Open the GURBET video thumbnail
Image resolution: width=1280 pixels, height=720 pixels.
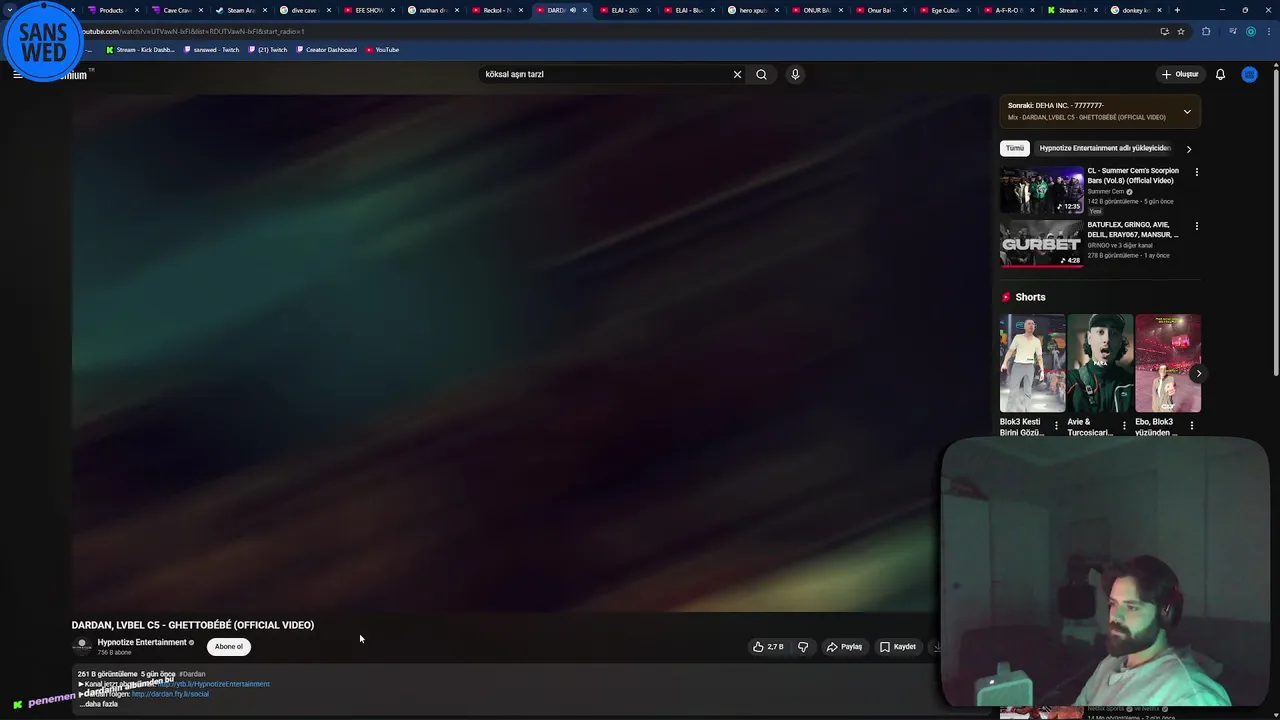[x=1041, y=243]
